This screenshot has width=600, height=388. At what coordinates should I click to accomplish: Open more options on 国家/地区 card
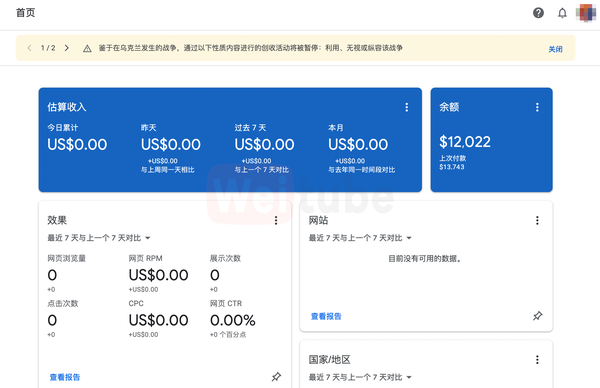coord(537,359)
